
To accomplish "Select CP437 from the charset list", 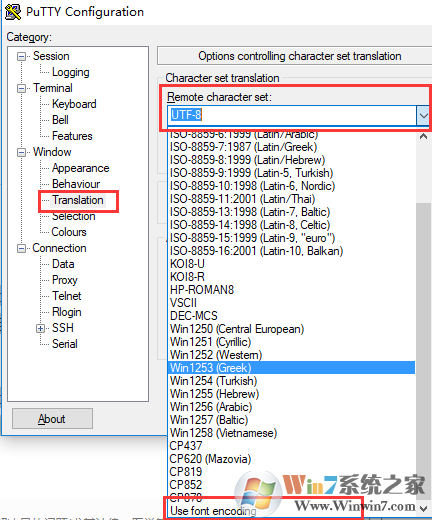I will tap(186, 446).
